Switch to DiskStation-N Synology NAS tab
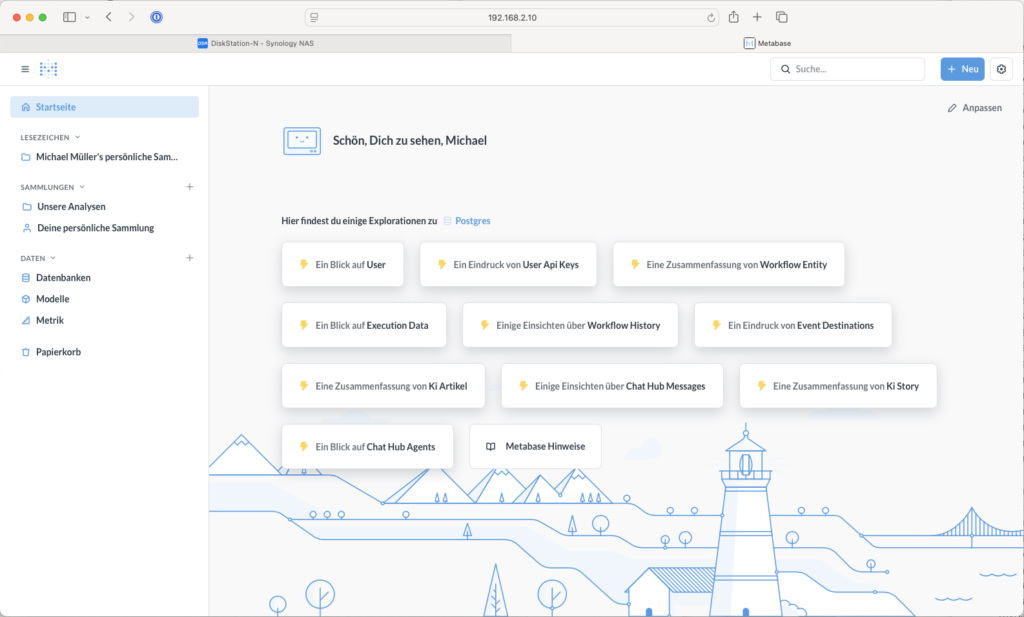Screen dimensions: 1024x617 (255, 43)
